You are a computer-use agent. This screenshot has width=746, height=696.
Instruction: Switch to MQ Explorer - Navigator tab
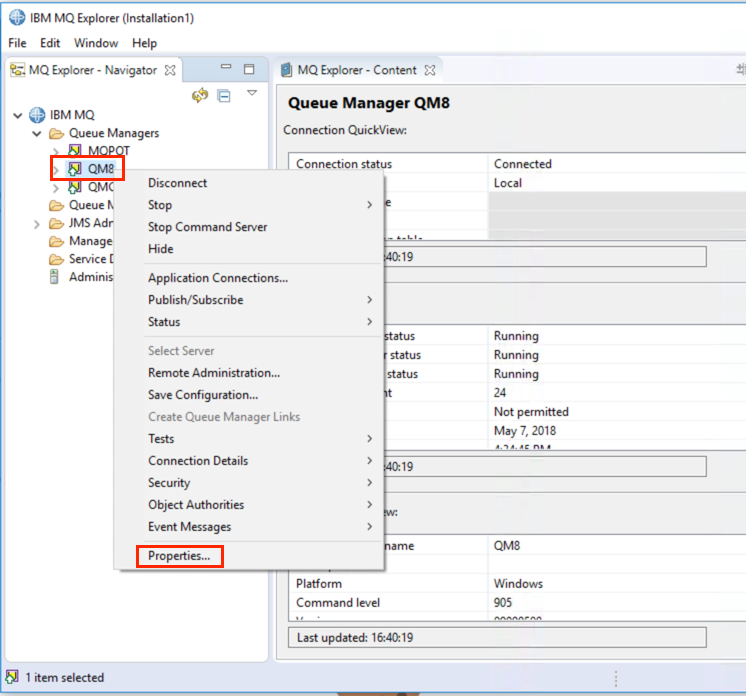[93, 70]
